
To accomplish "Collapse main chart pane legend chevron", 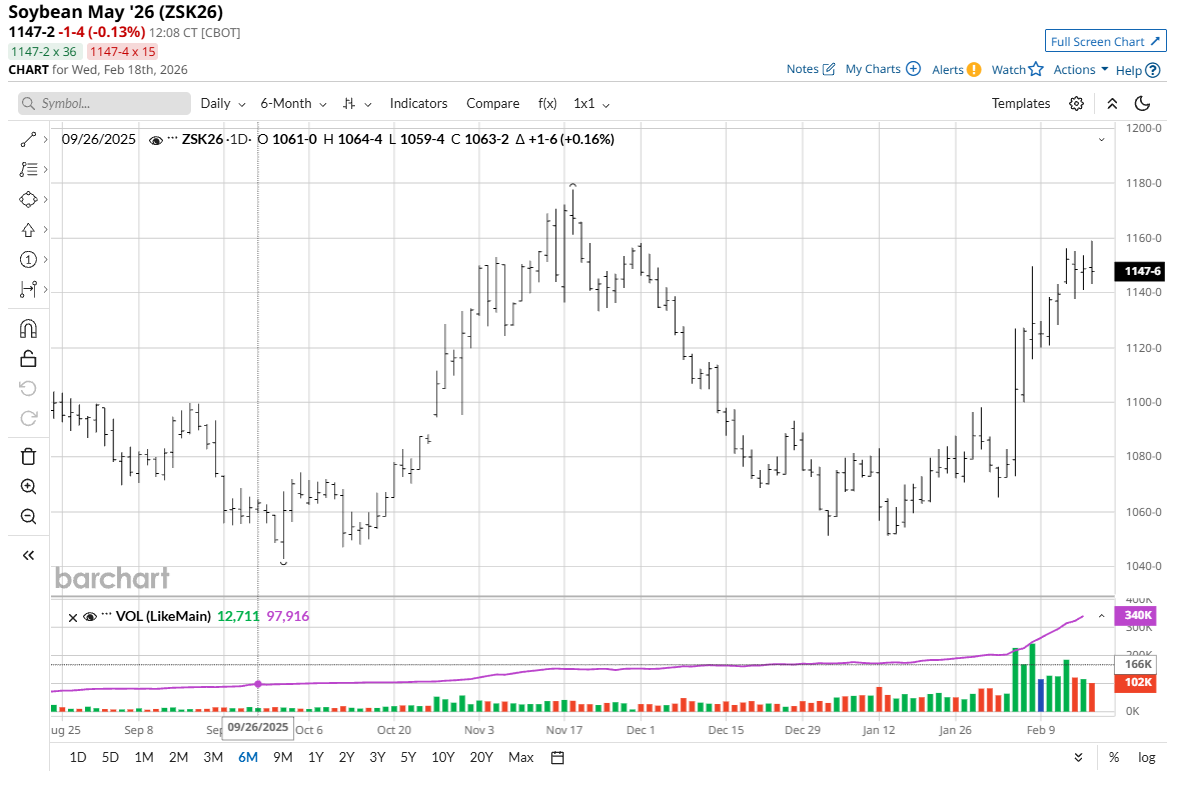I will click(x=1101, y=140).
